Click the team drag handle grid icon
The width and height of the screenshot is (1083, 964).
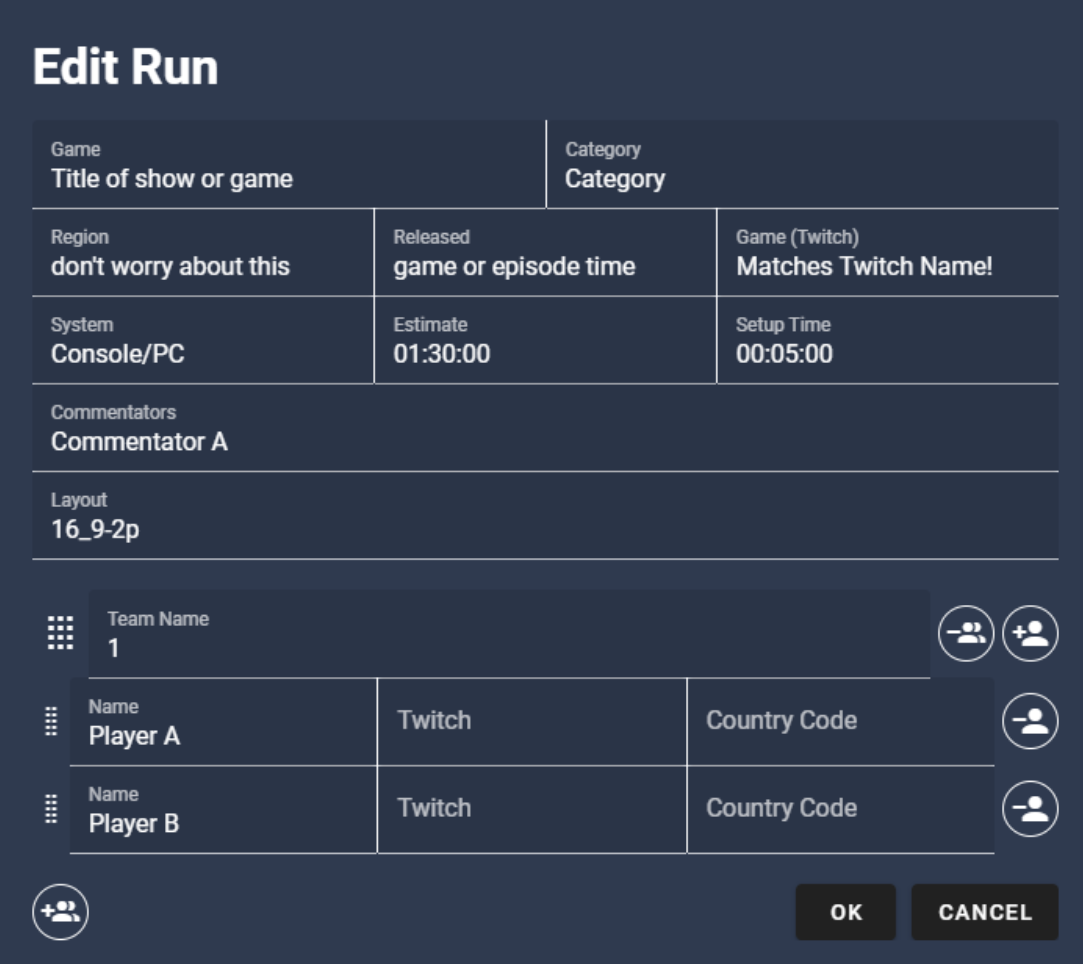(x=61, y=634)
